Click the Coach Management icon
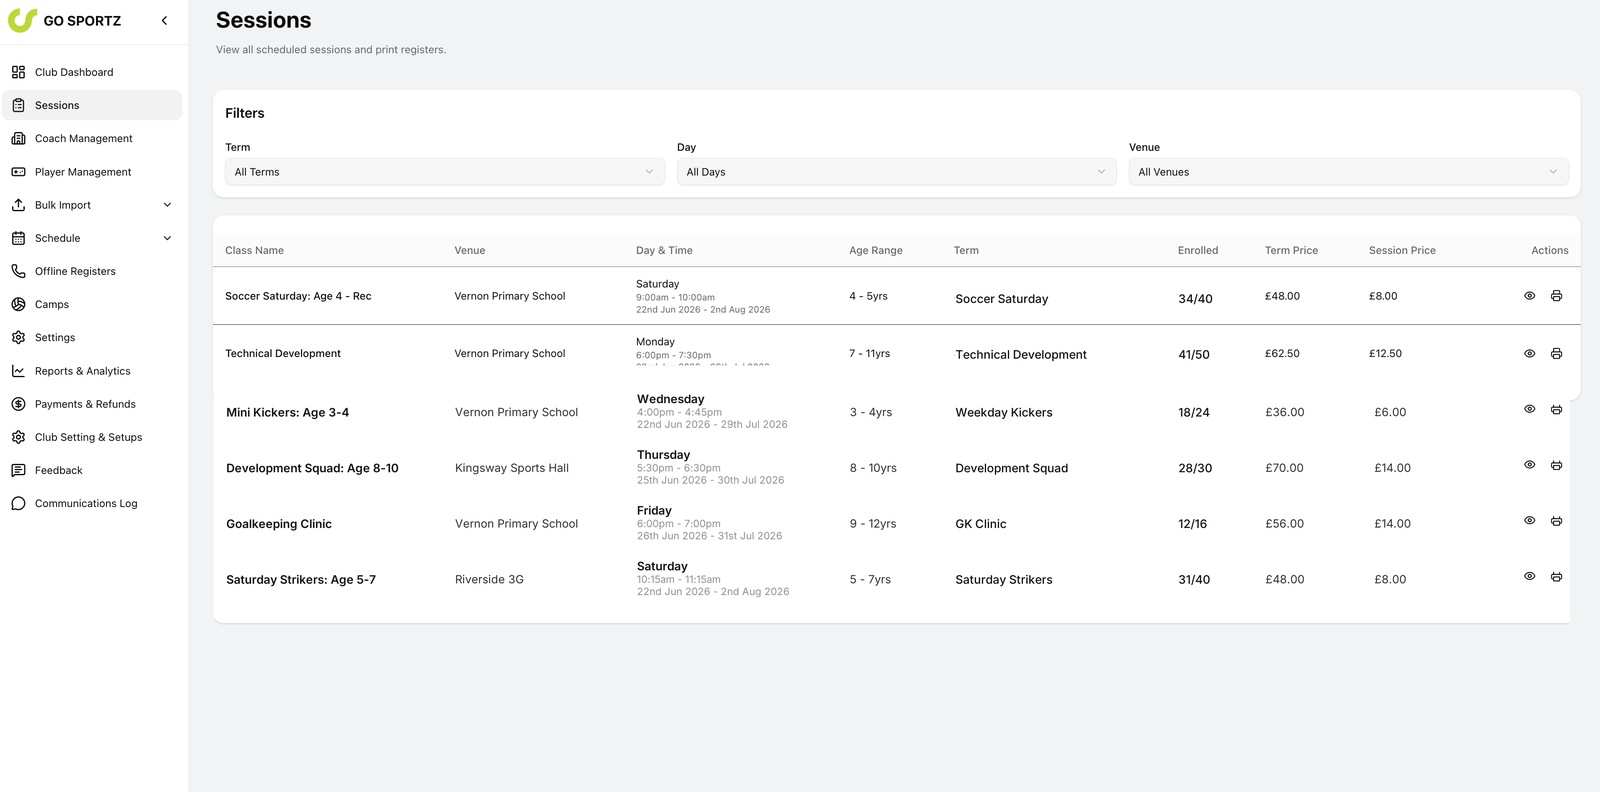This screenshot has height=792, width=1600. pos(18,138)
